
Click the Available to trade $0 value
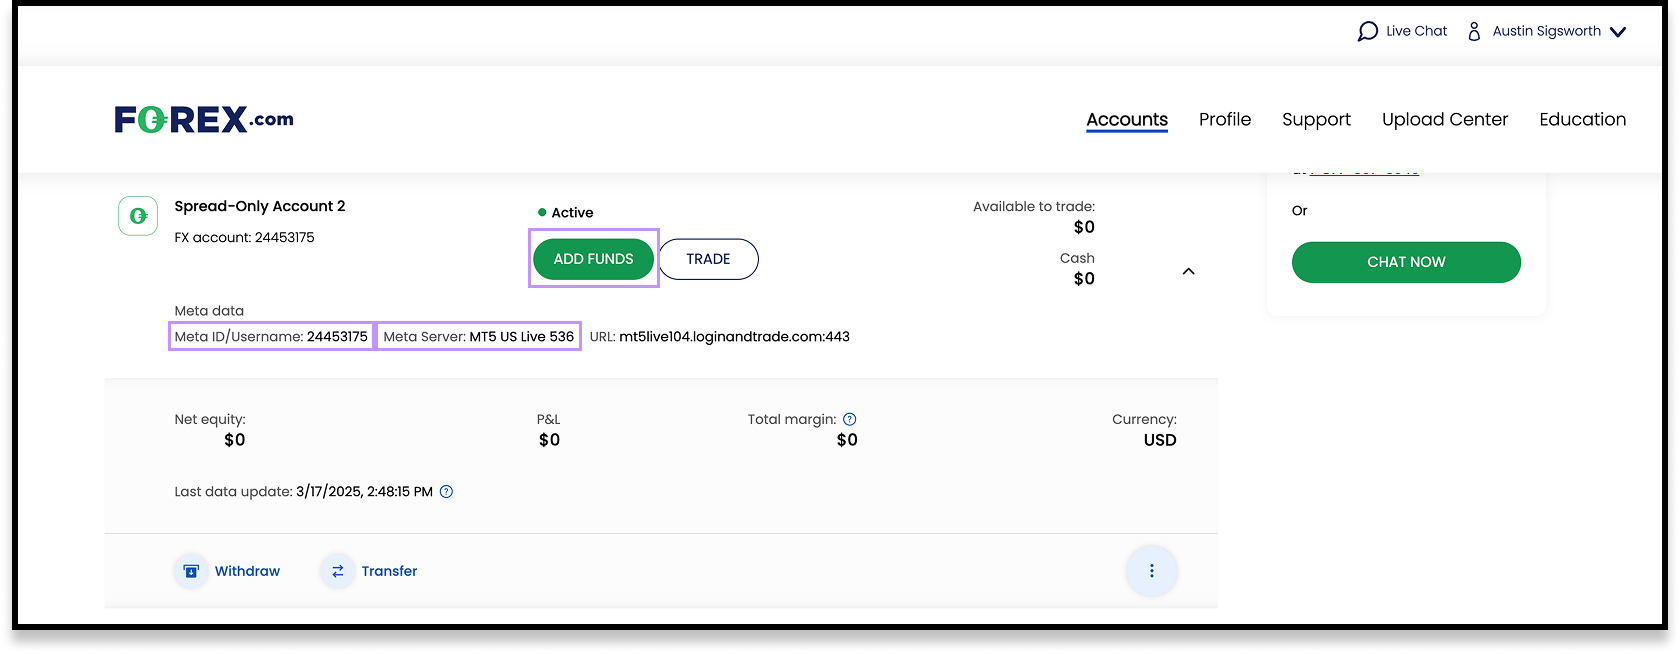(1084, 227)
